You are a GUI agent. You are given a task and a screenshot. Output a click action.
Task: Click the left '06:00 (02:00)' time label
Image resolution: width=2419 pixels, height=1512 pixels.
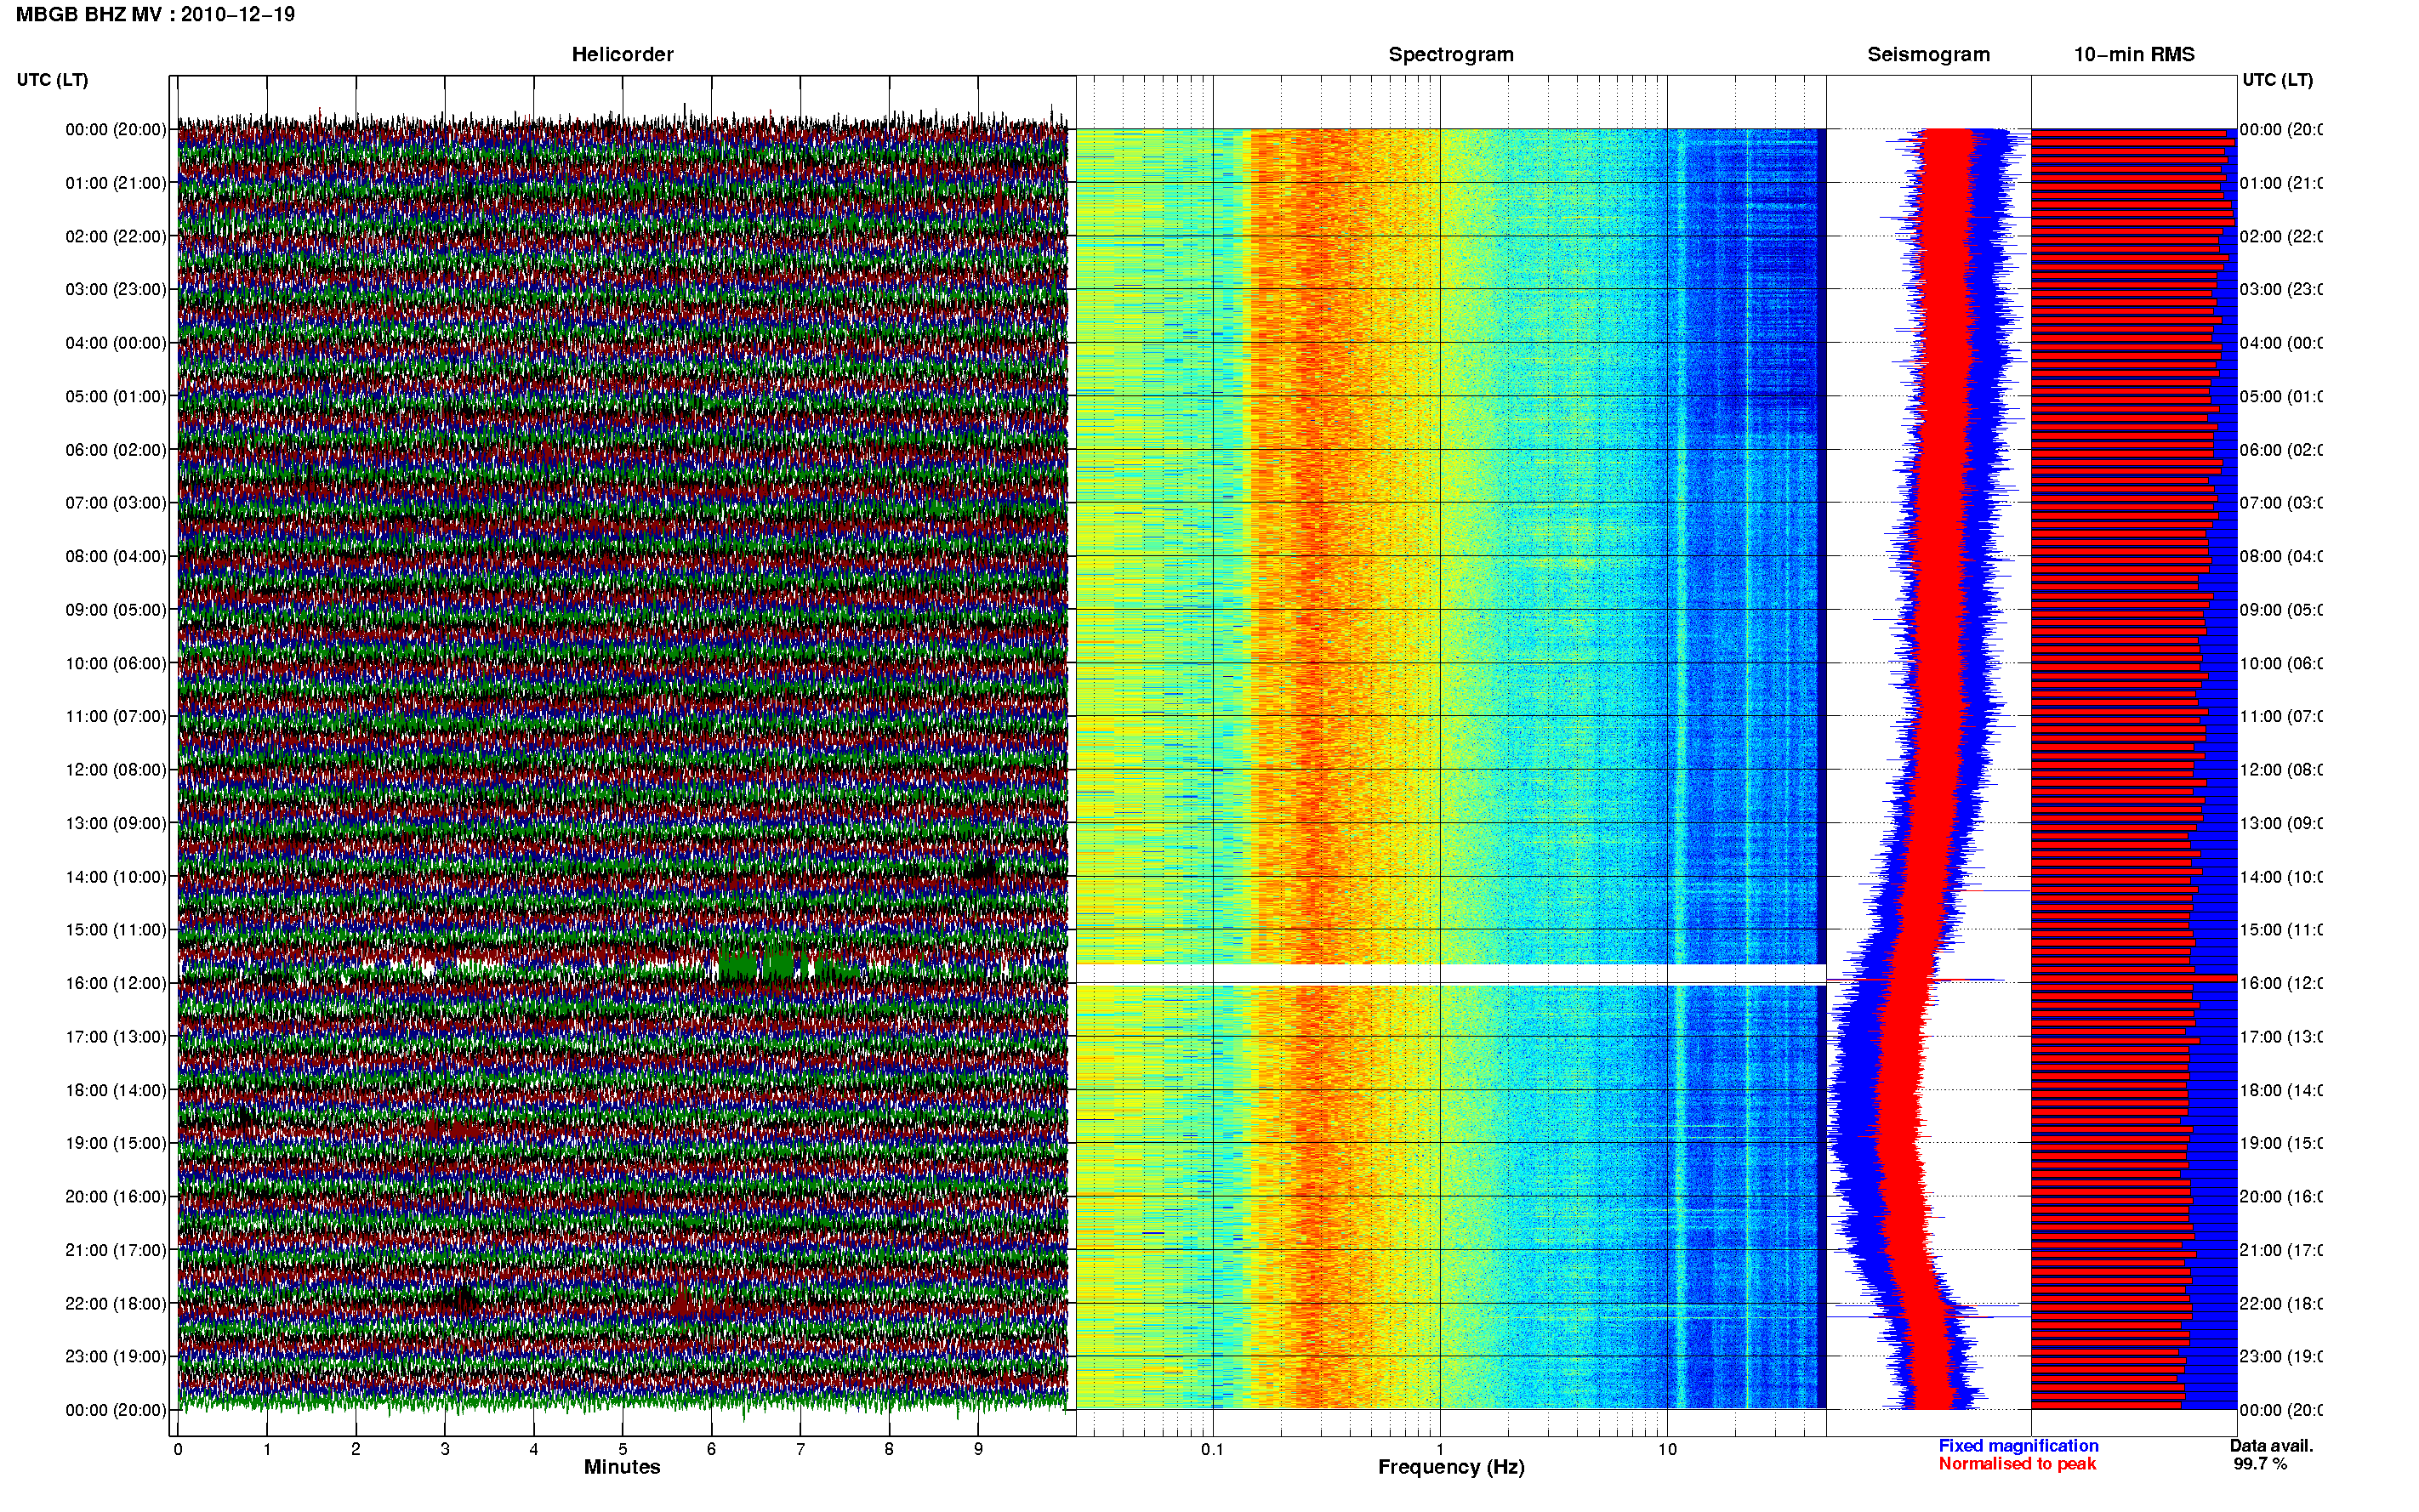pyautogui.click(x=116, y=450)
